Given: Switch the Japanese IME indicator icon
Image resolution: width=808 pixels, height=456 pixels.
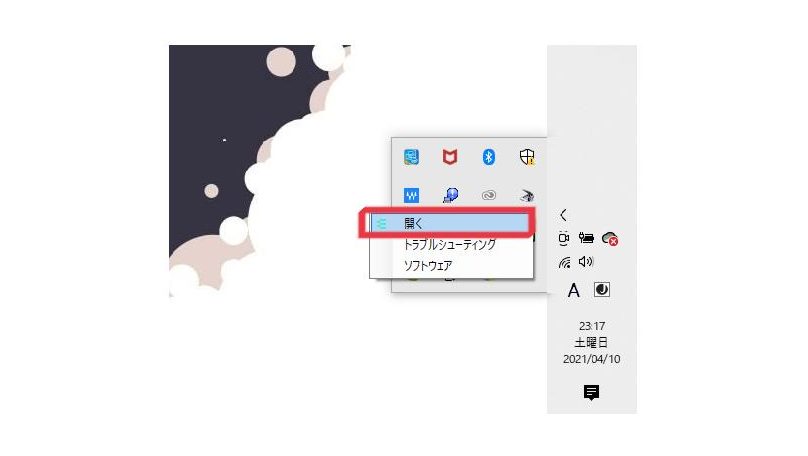Looking at the screenshot, I should (601, 290).
